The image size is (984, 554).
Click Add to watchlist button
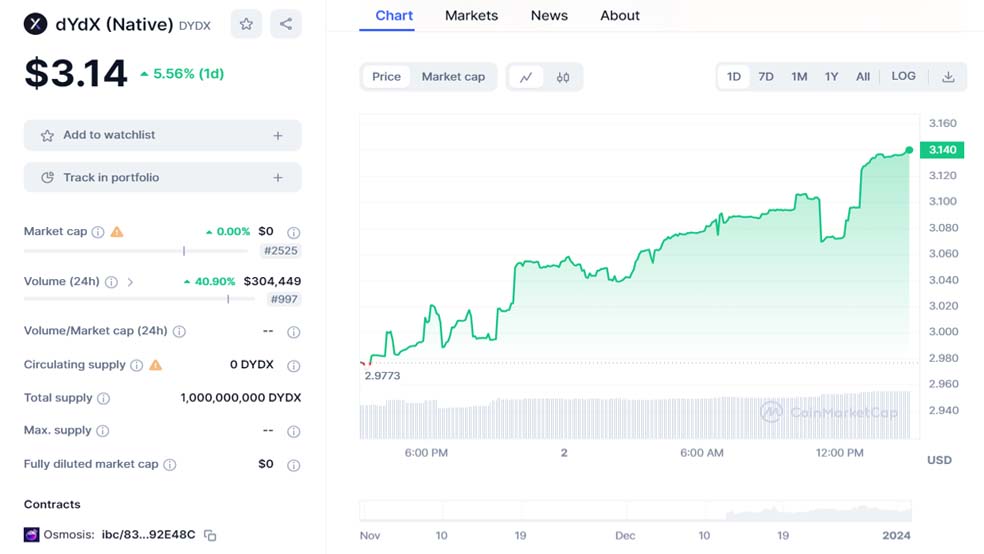coord(163,135)
